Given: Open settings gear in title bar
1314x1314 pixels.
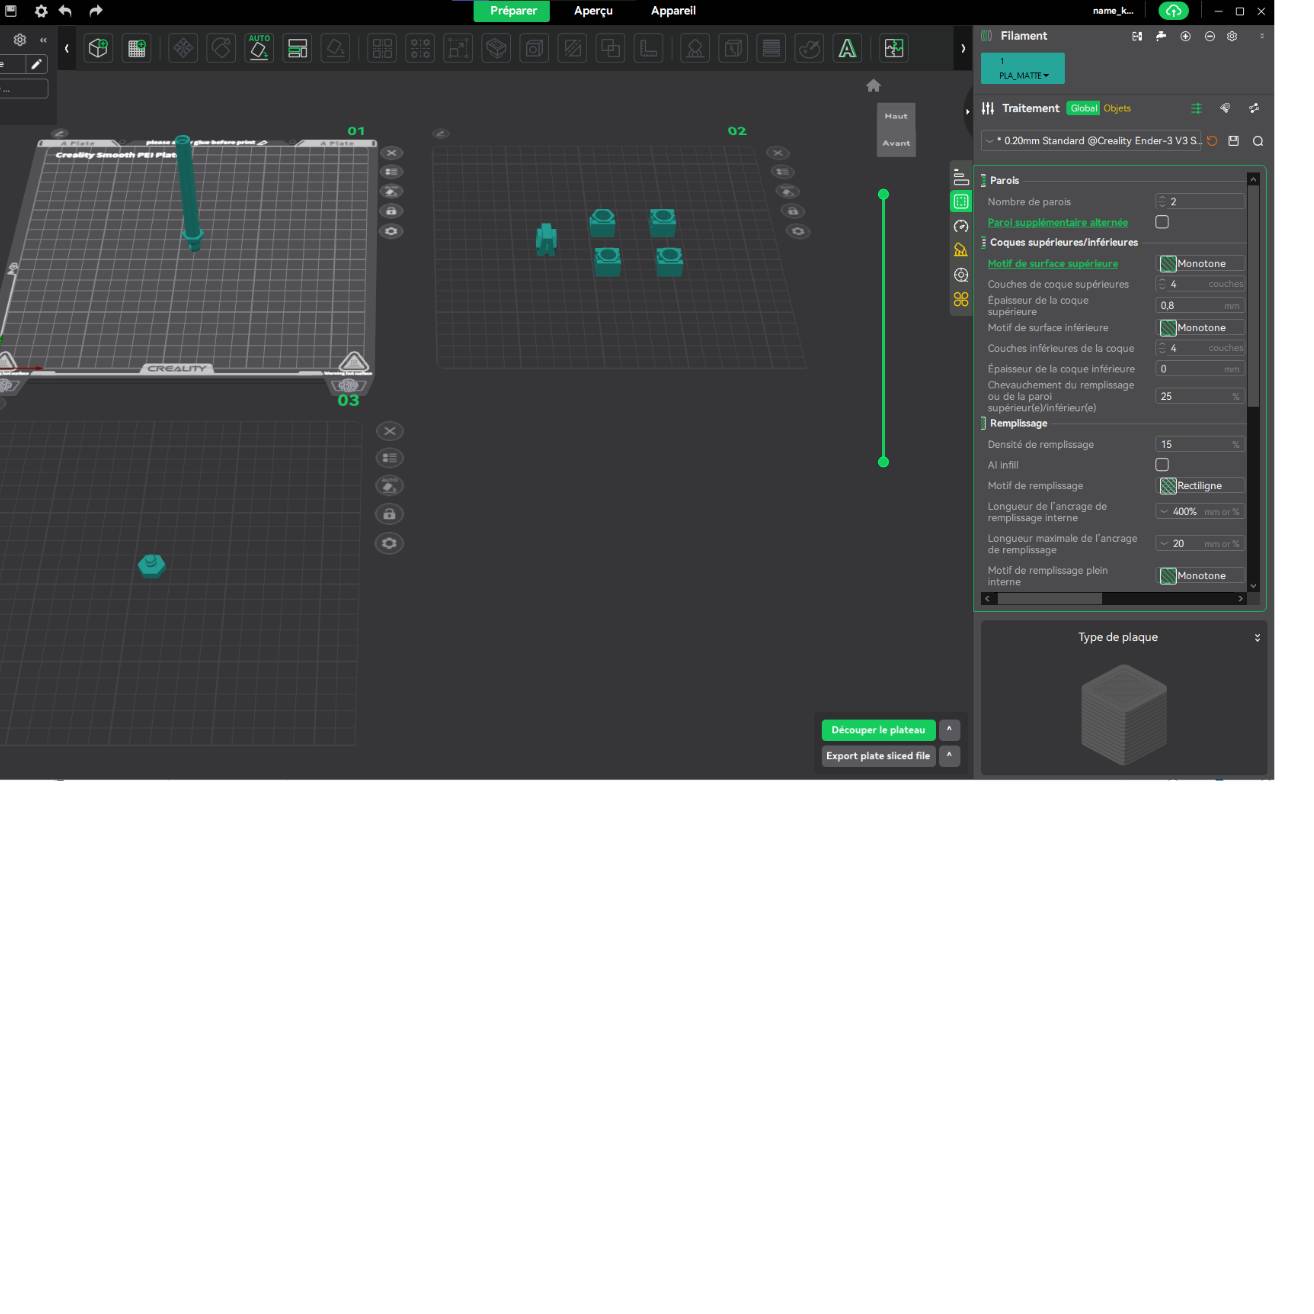Looking at the screenshot, I should [x=41, y=11].
